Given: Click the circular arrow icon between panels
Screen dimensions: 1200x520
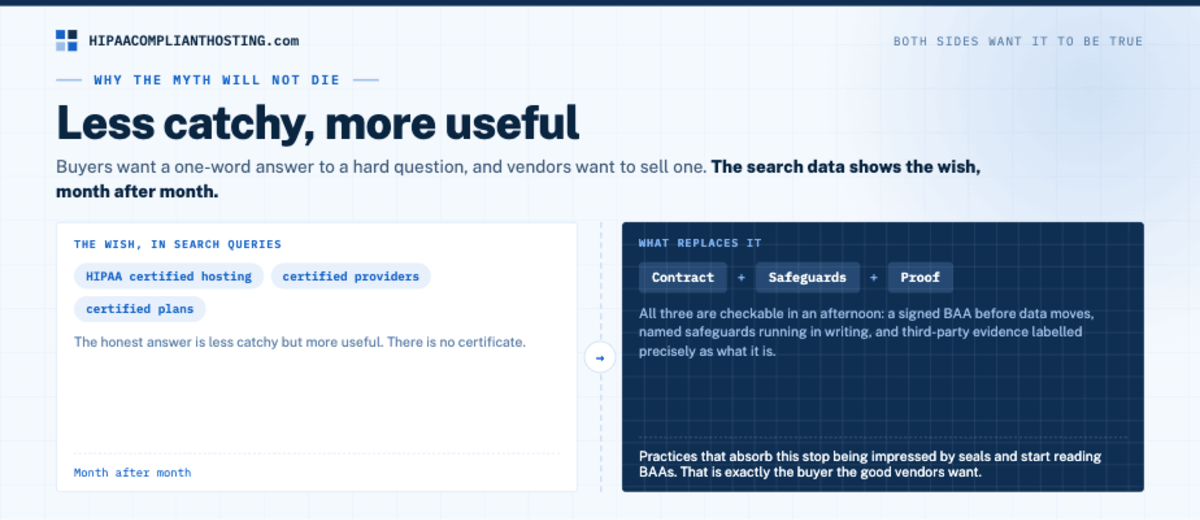Looking at the screenshot, I should (x=600, y=358).
